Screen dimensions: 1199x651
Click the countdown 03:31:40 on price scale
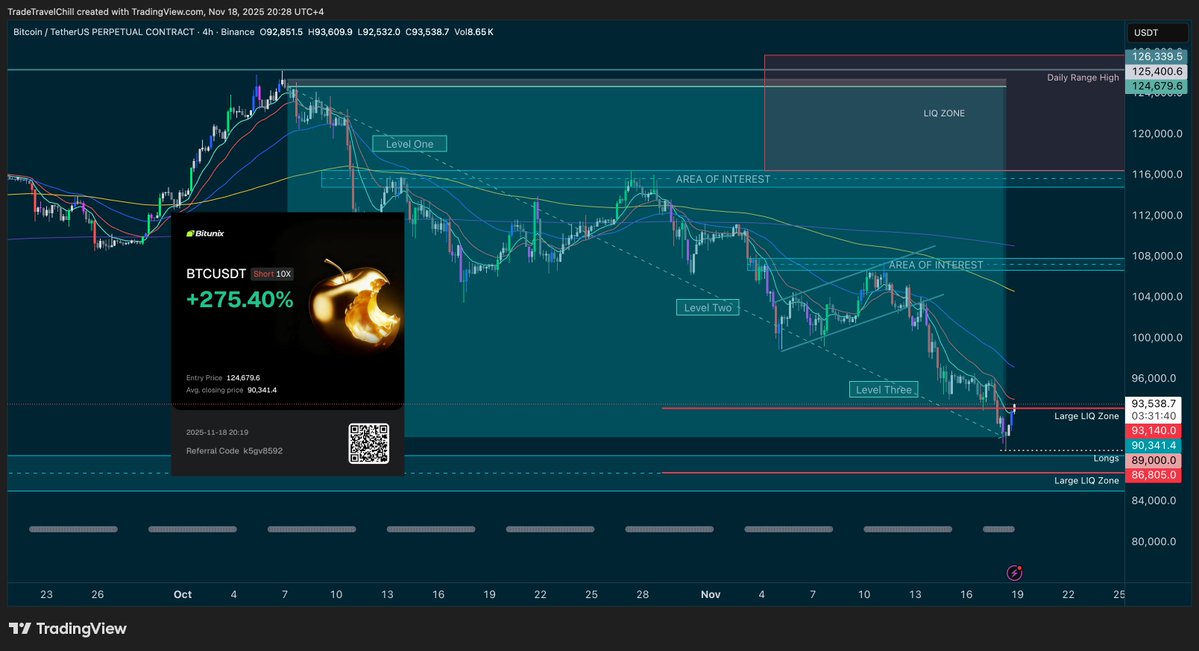[1154, 416]
